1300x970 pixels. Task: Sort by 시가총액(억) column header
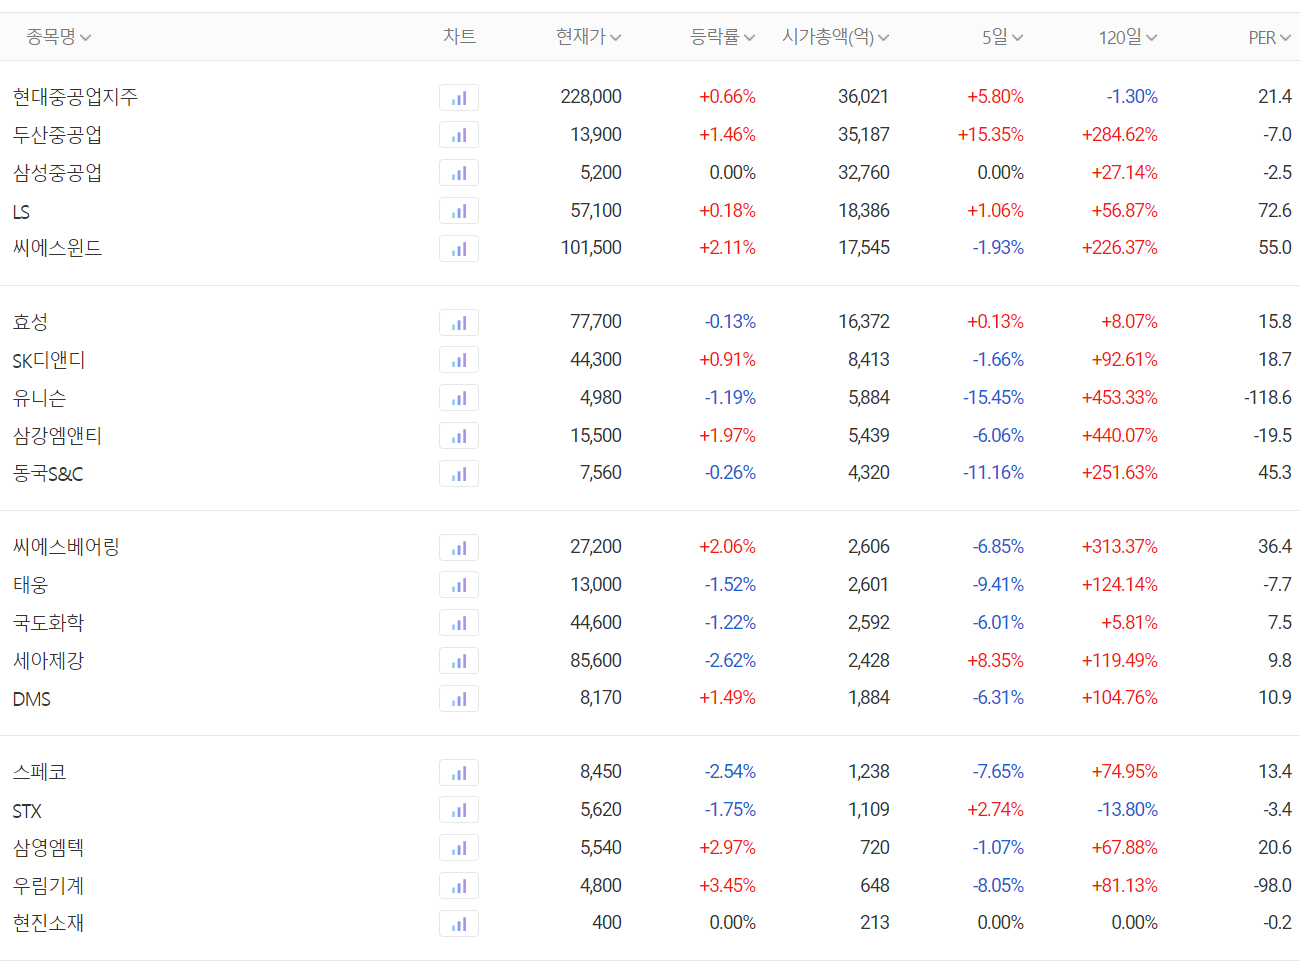tap(835, 37)
